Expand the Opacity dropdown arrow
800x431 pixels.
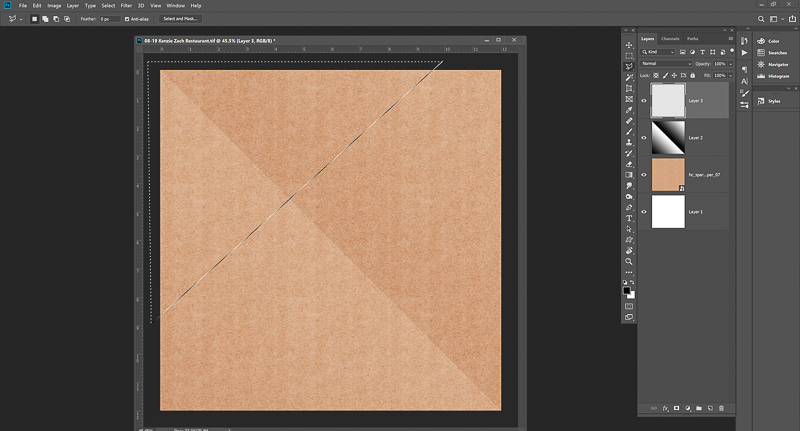(733, 64)
